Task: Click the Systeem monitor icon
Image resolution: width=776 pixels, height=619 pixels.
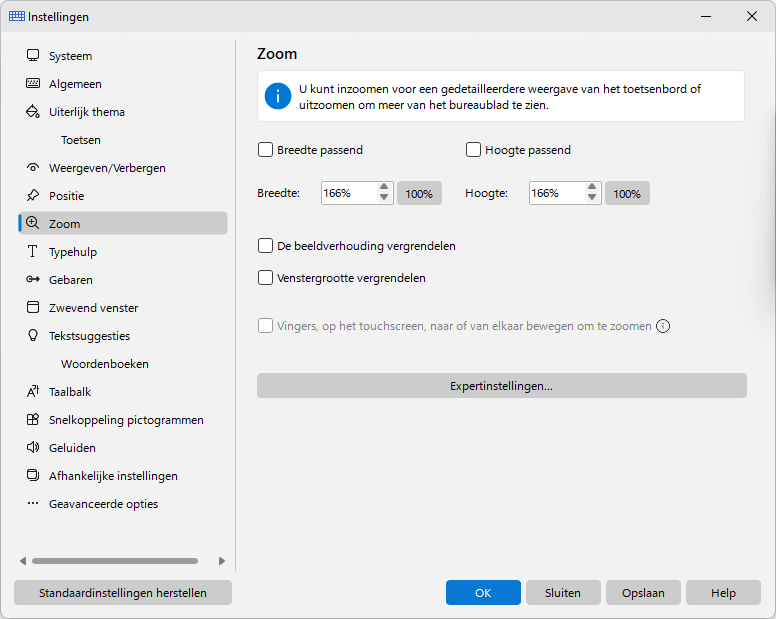Action: click(x=33, y=55)
